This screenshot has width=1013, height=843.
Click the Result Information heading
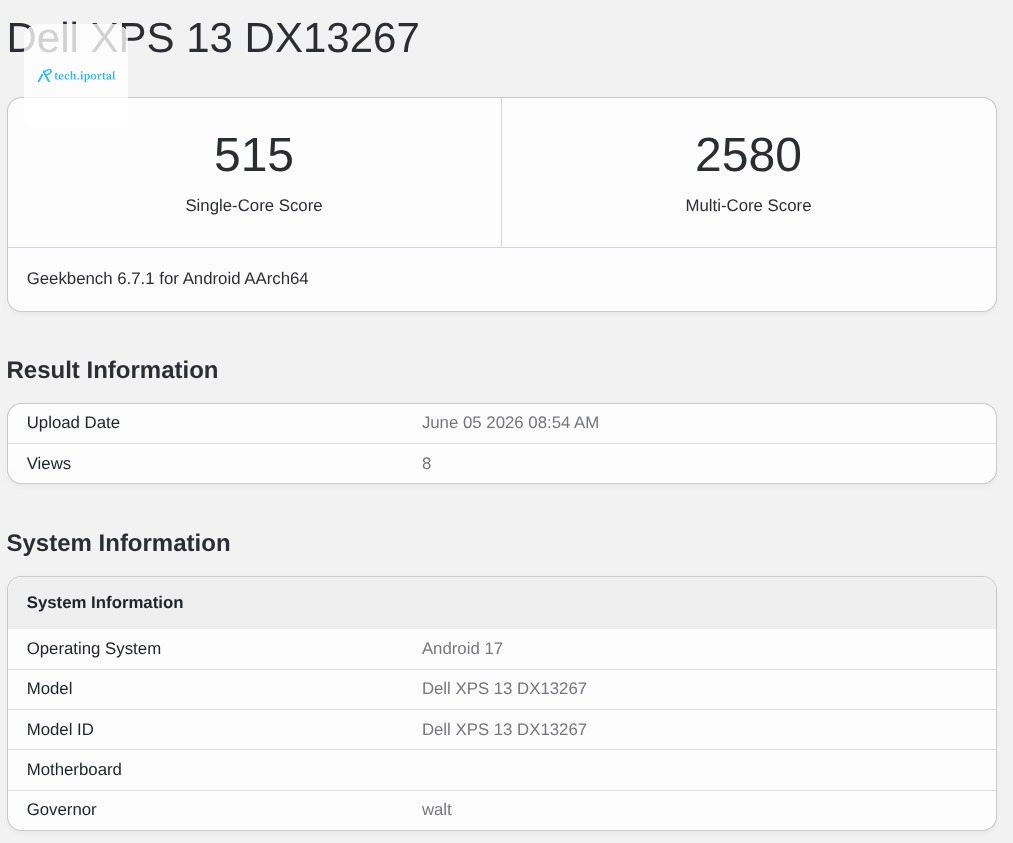point(112,370)
